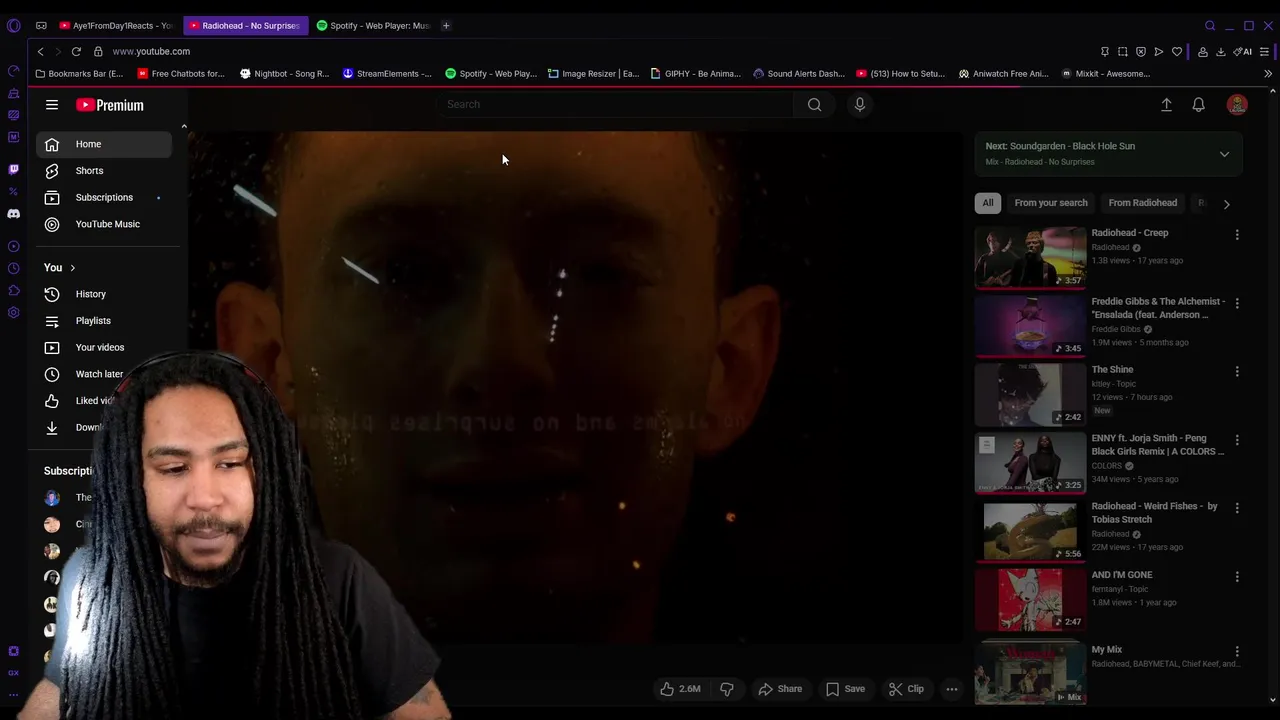Viewport: 1280px width, 720px height.
Task: Open Playlists in sidebar
Action: [104, 321]
